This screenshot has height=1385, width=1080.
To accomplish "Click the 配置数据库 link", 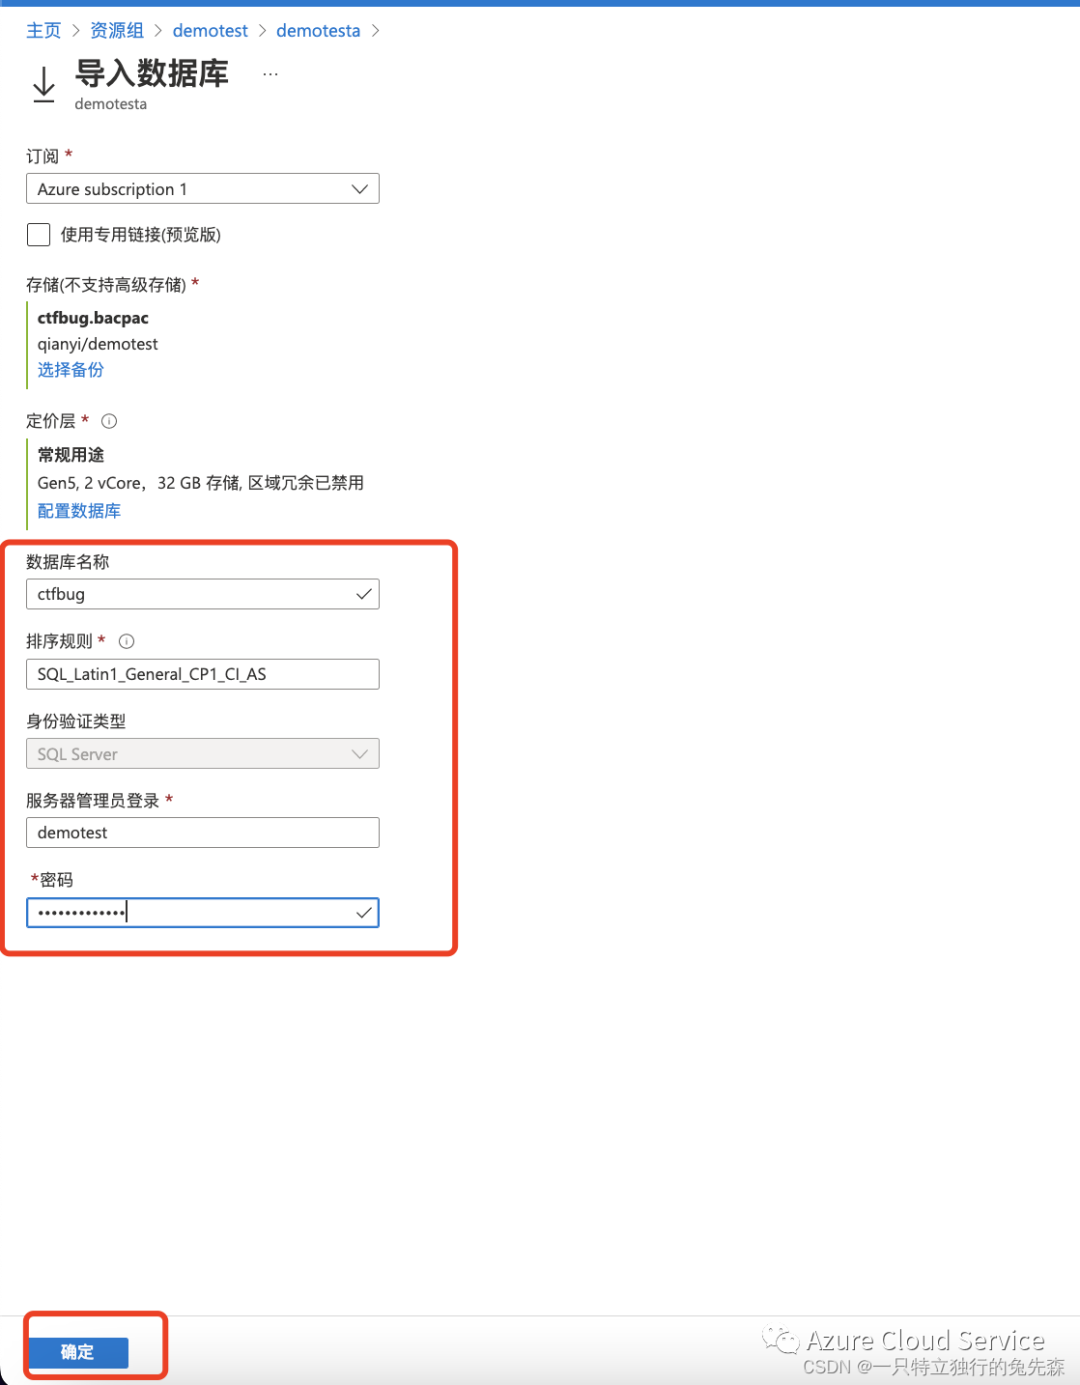I will (x=79, y=511).
